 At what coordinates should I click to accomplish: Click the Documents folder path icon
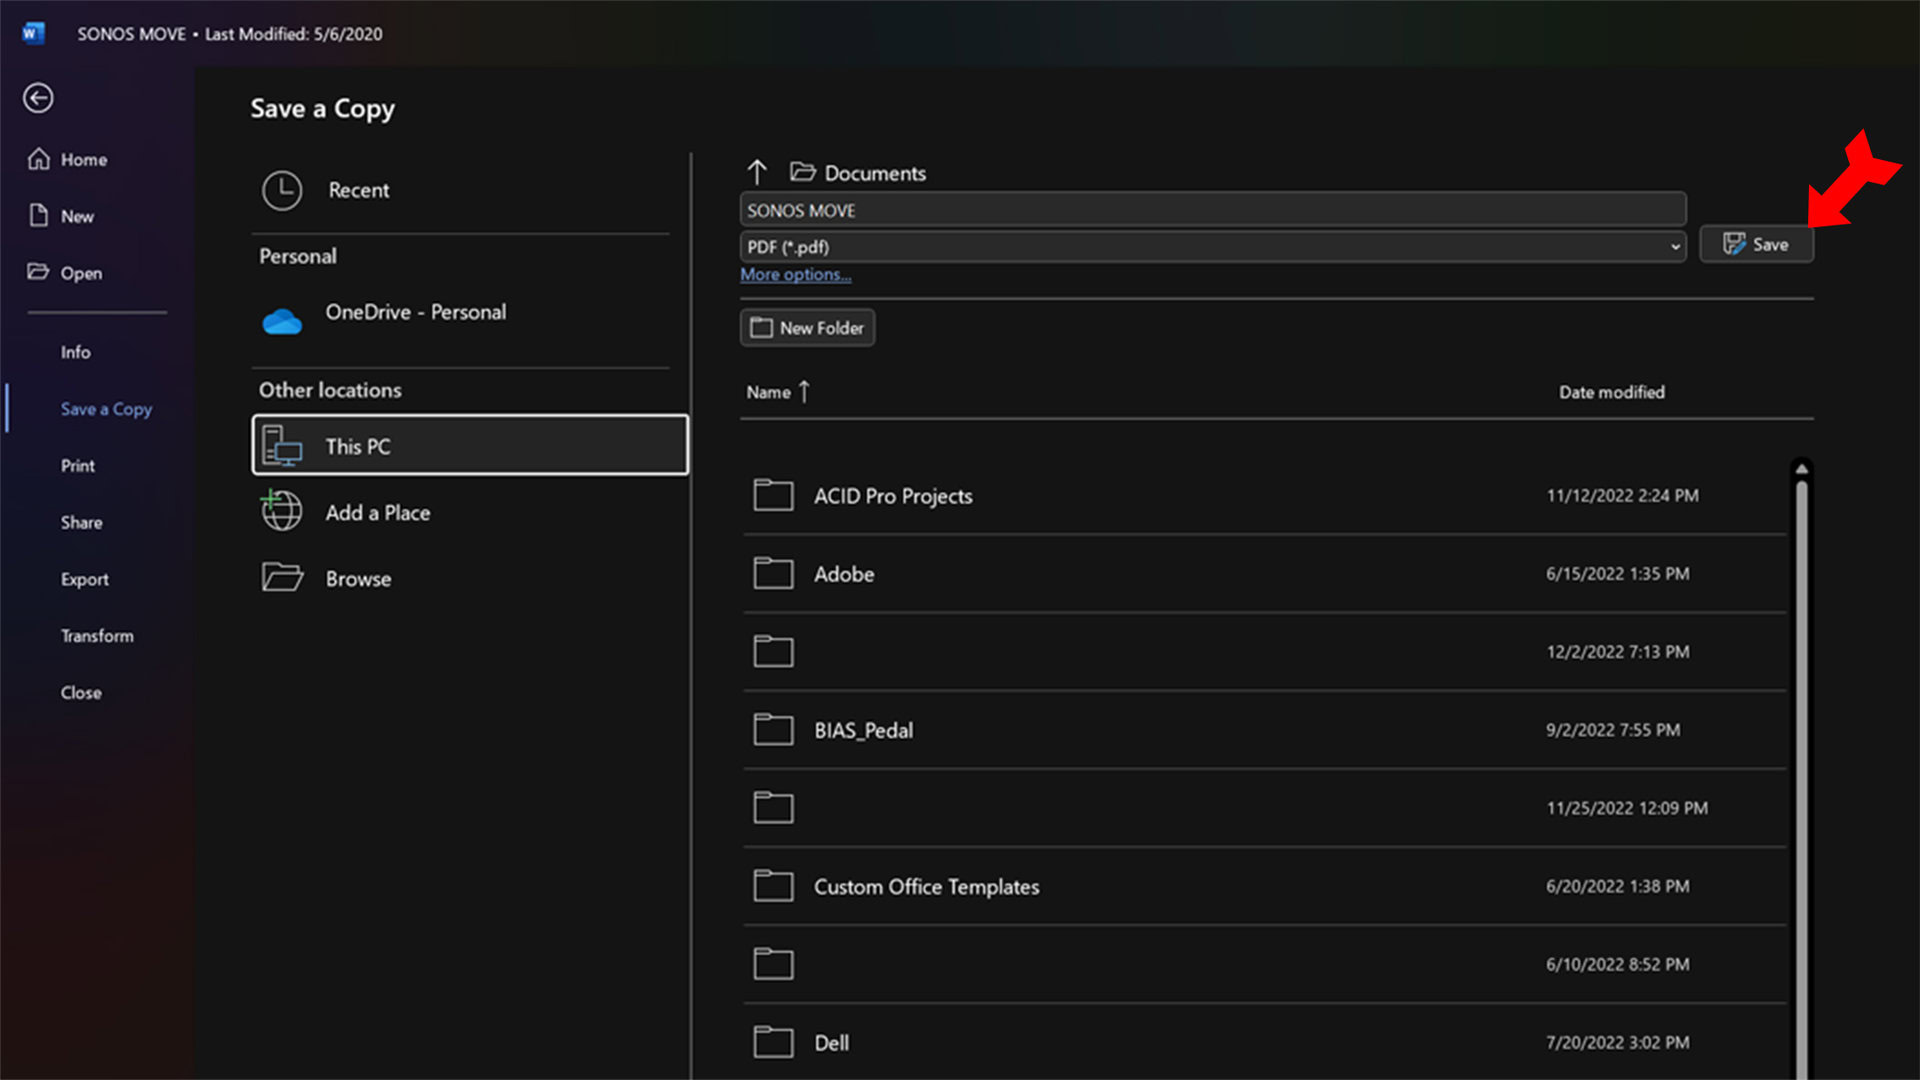802,172
